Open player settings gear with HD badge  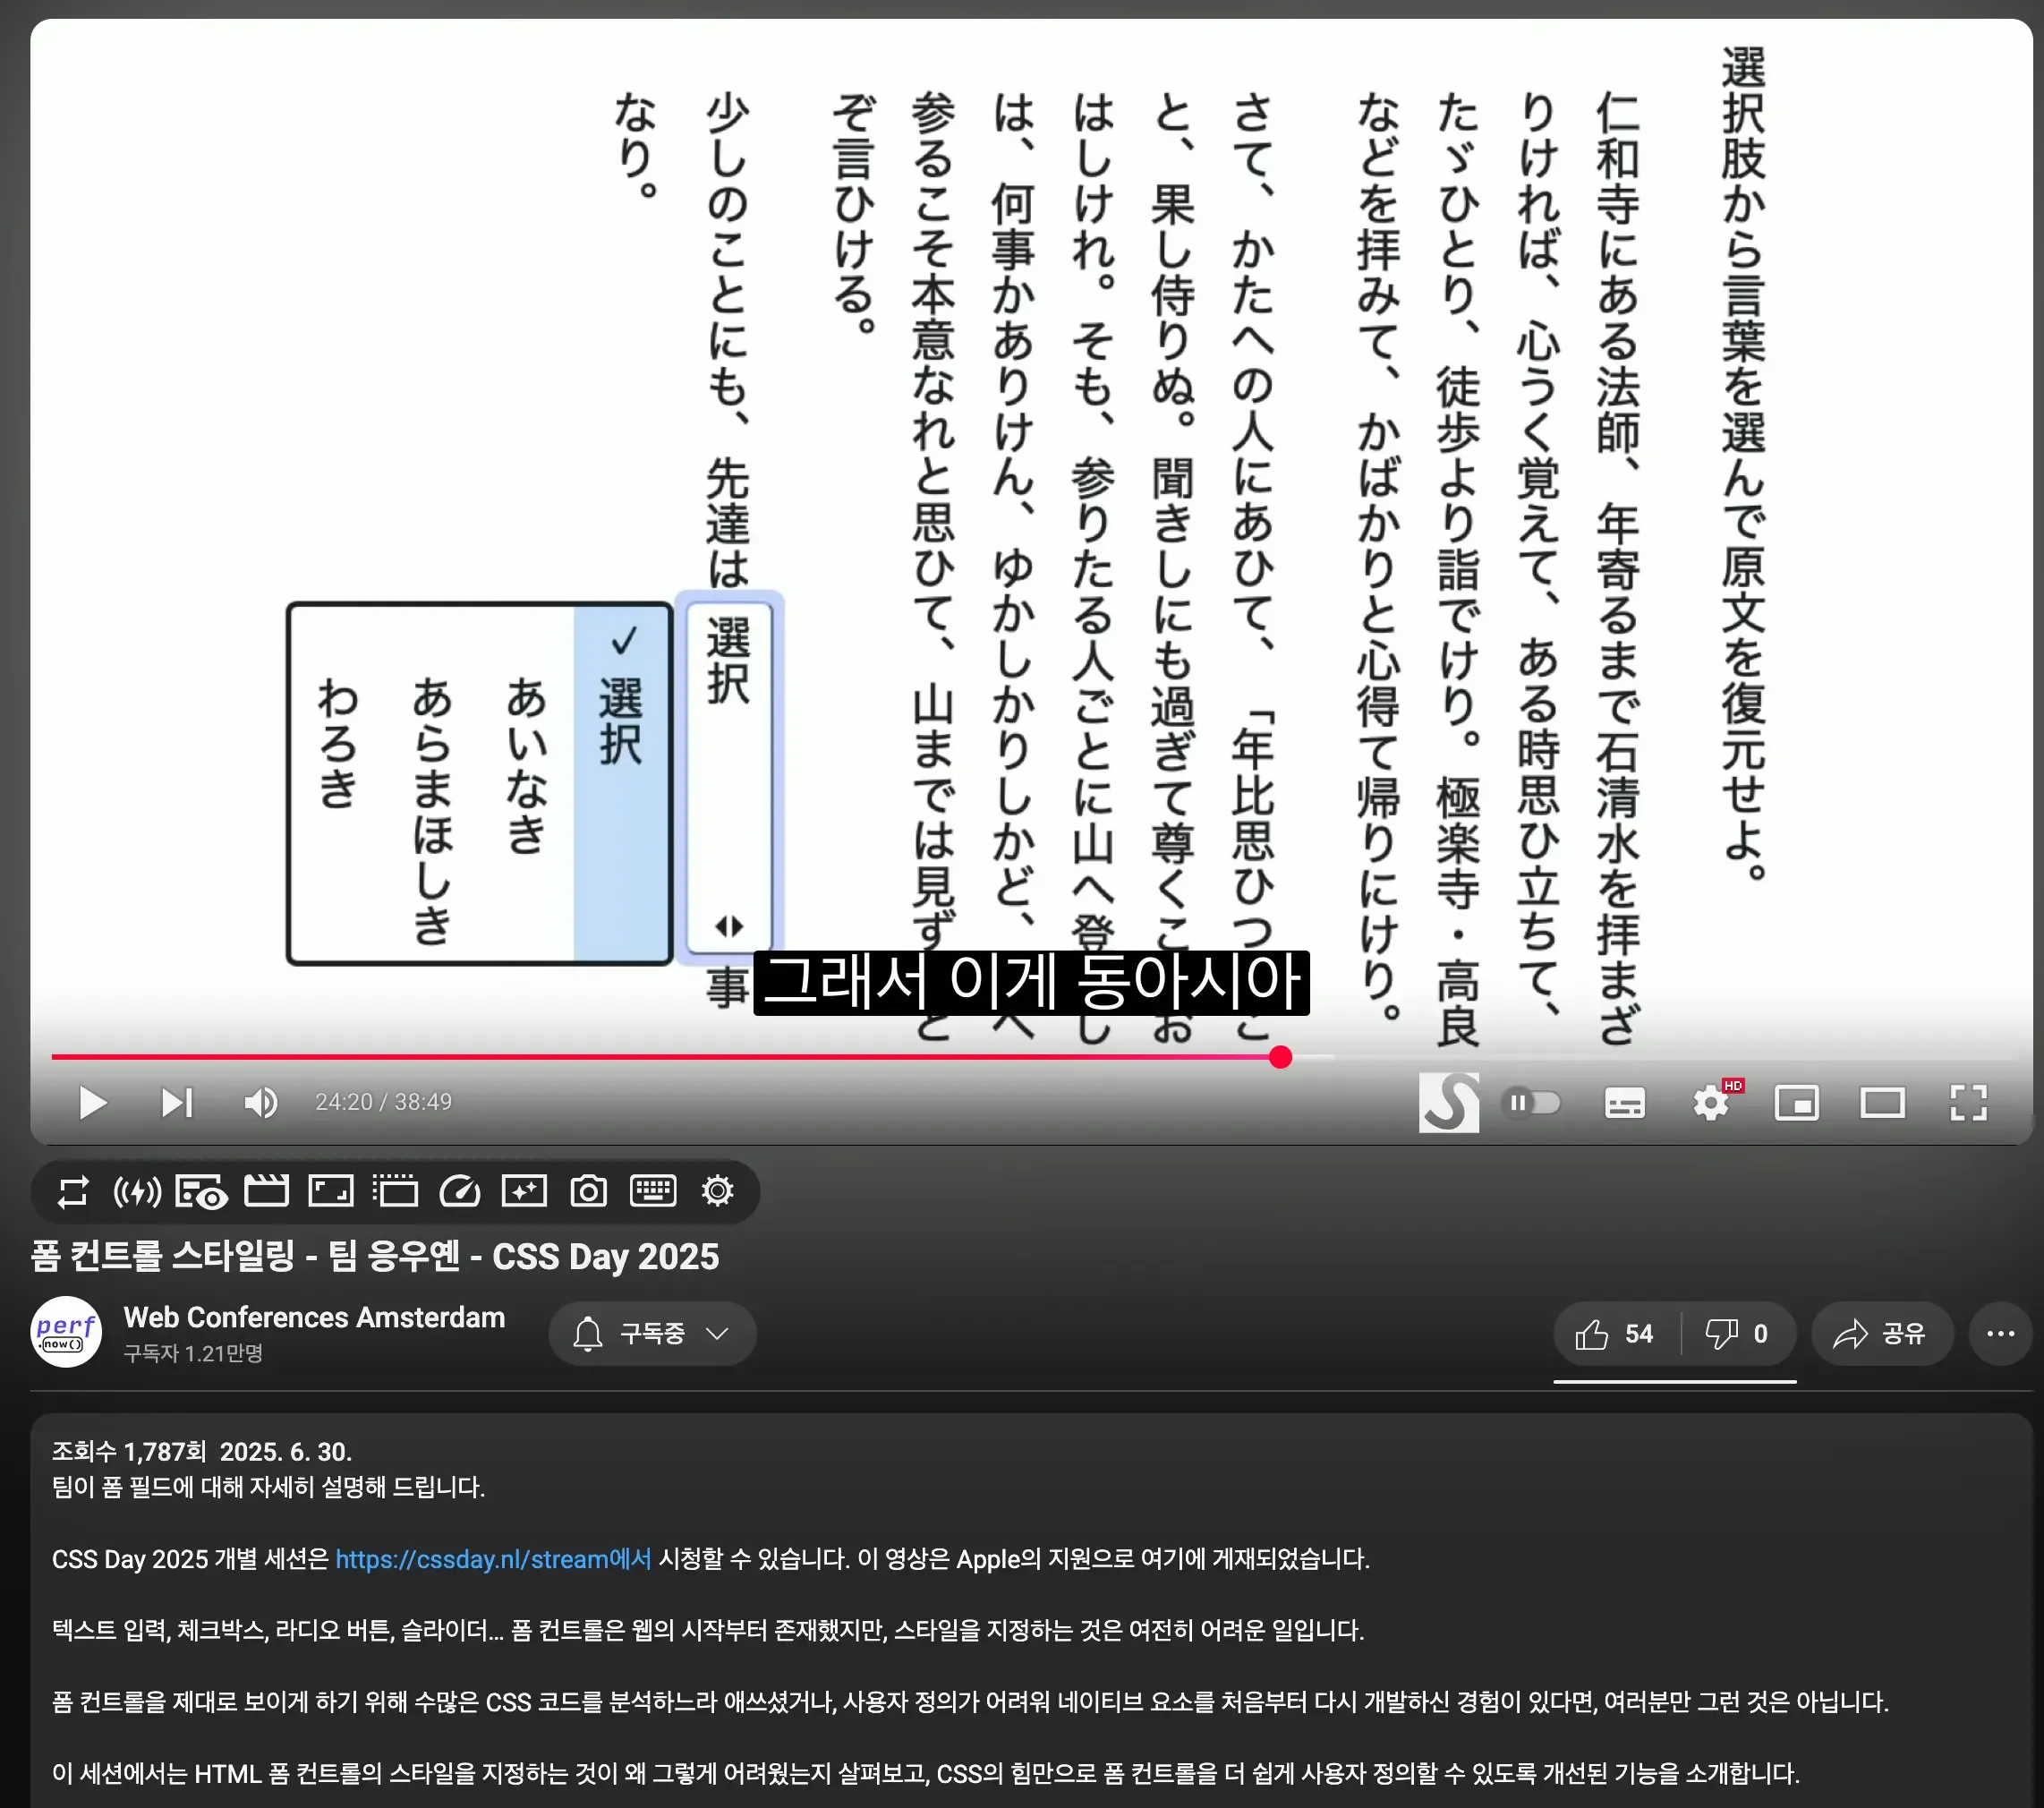[1711, 1103]
